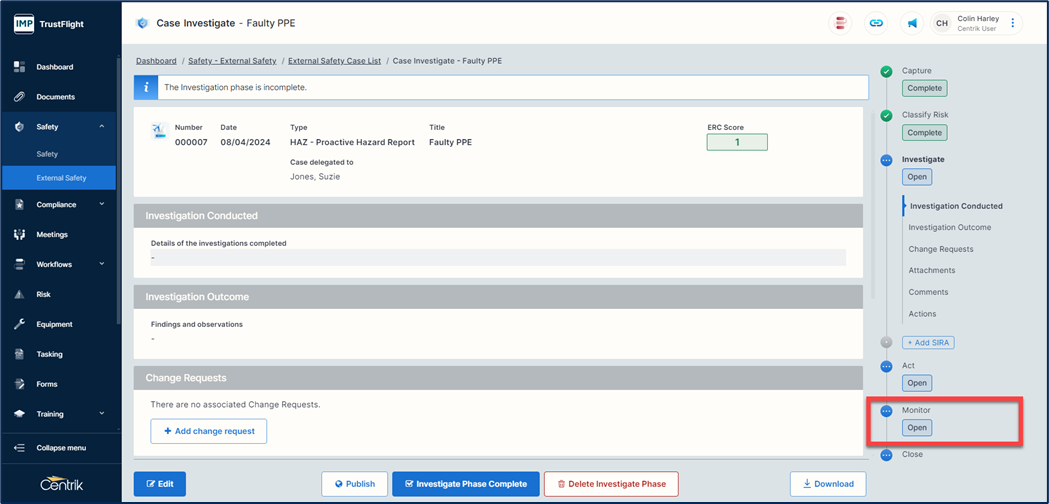Image resolution: width=1049 pixels, height=504 pixels.
Task: Expand the Workflows sidebar menu
Action: pos(101,264)
